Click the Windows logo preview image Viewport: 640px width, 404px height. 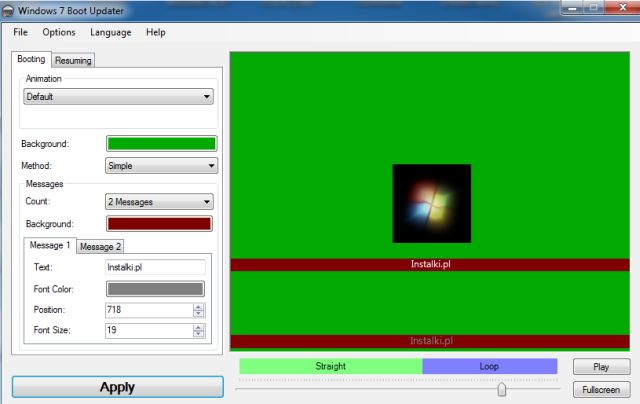(431, 203)
